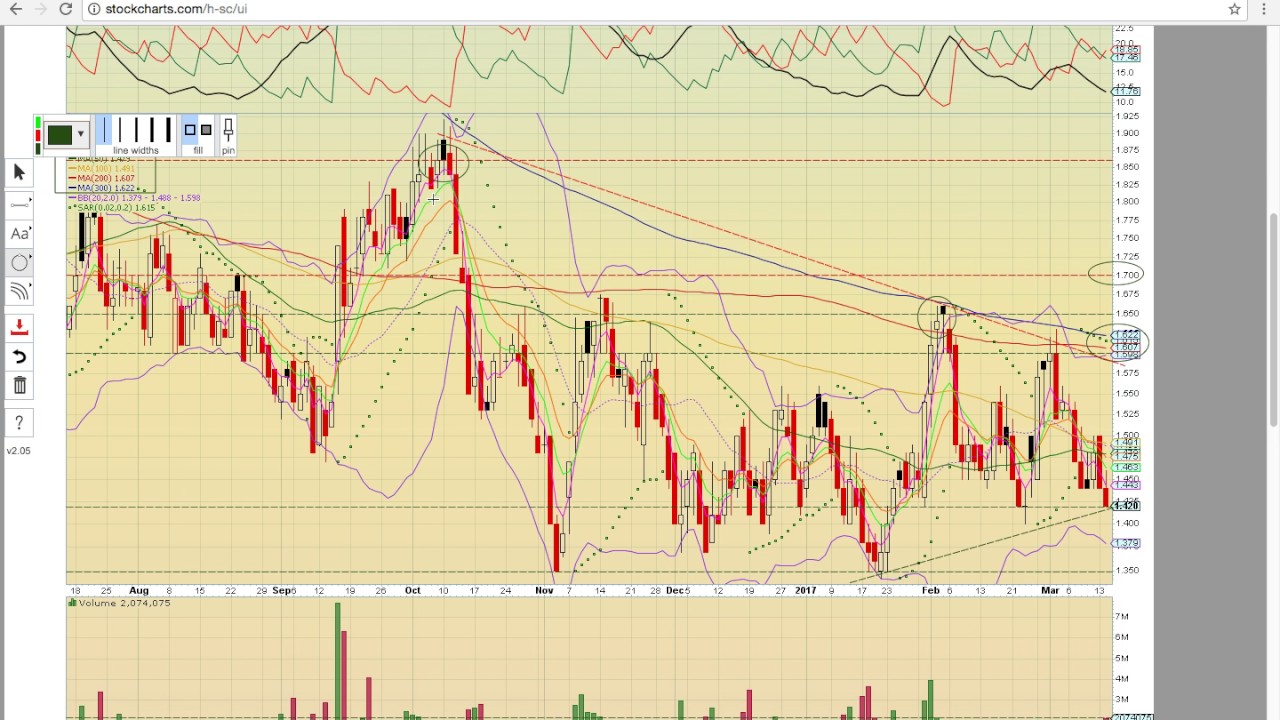
Task: Bookmark this page with the star
Action: pyautogui.click(x=1234, y=9)
